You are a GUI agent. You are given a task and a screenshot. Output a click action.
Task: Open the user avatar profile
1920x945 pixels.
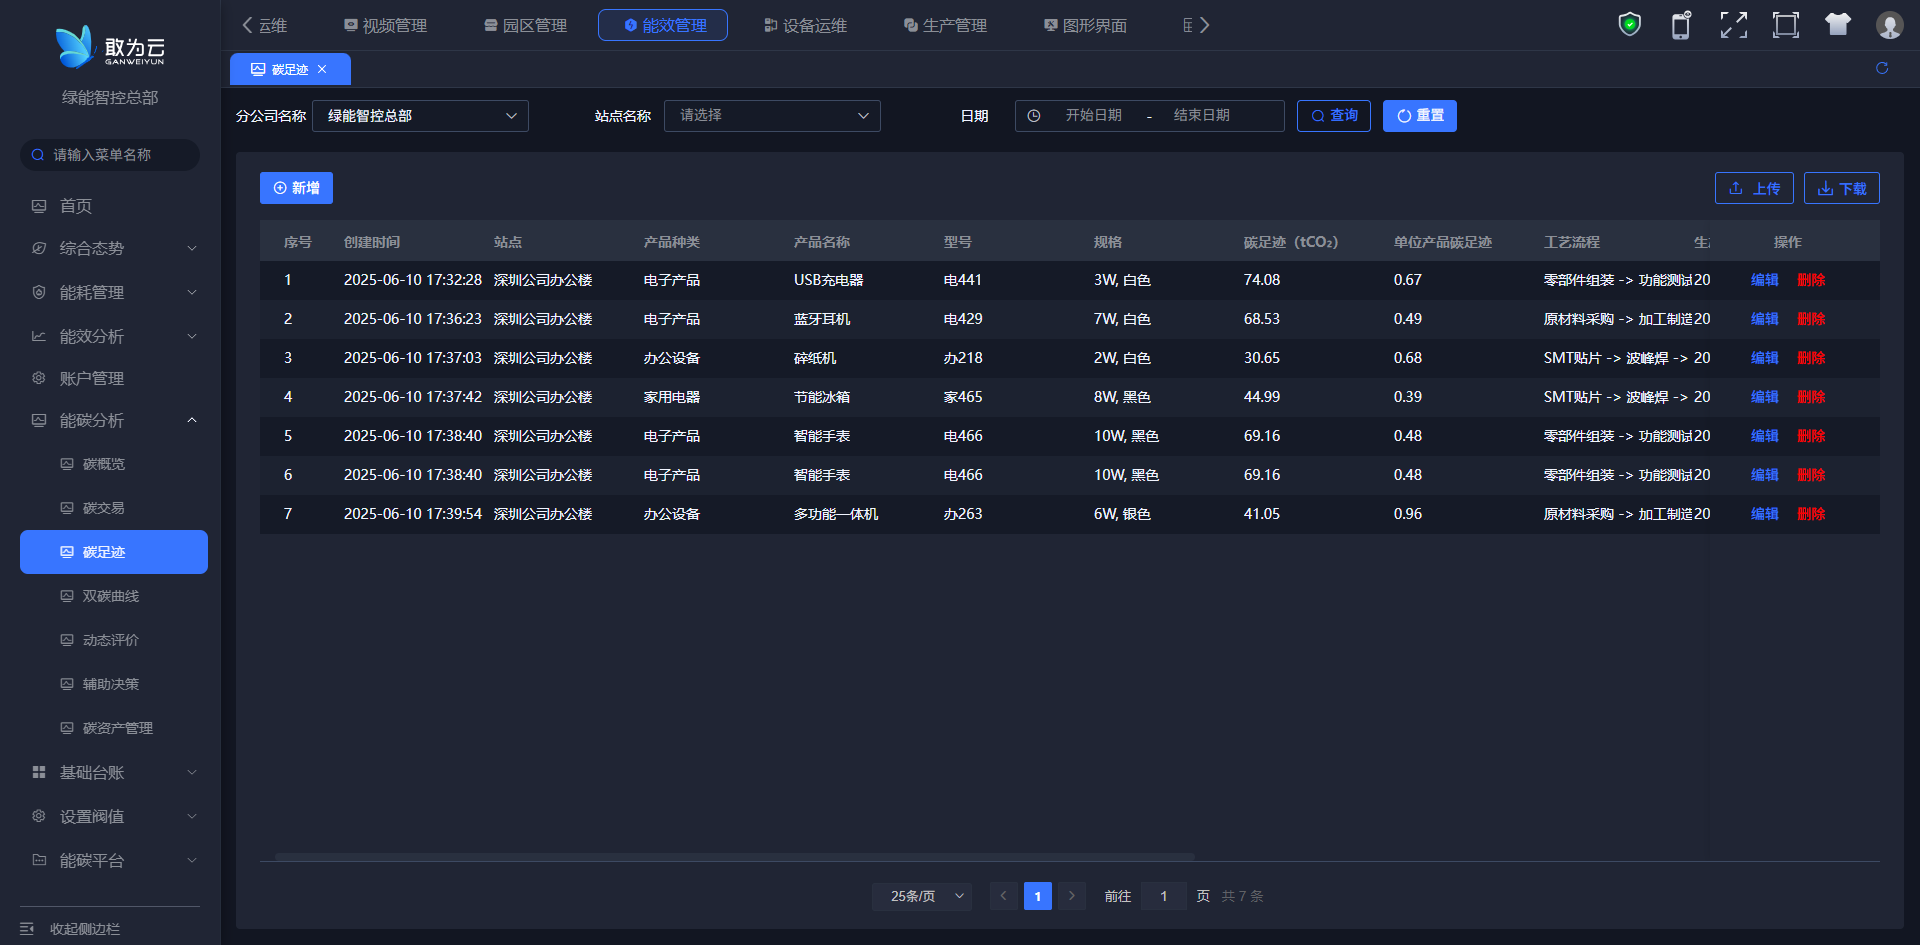pyautogui.click(x=1889, y=25)
